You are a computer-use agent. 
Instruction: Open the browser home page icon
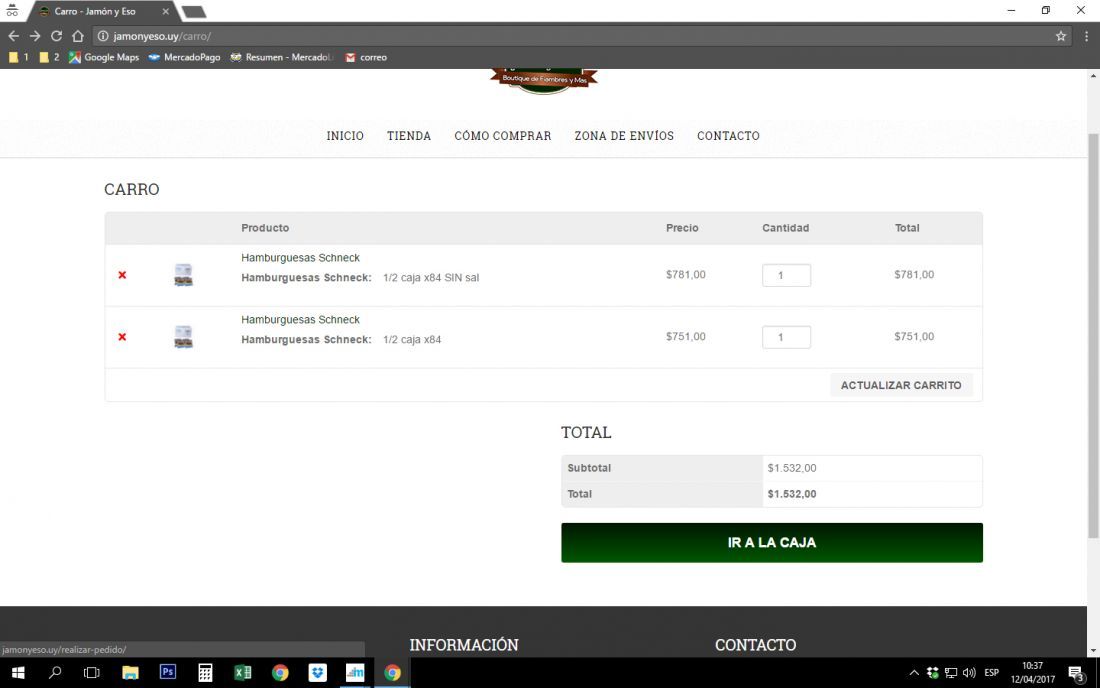[x=78, y=36]
